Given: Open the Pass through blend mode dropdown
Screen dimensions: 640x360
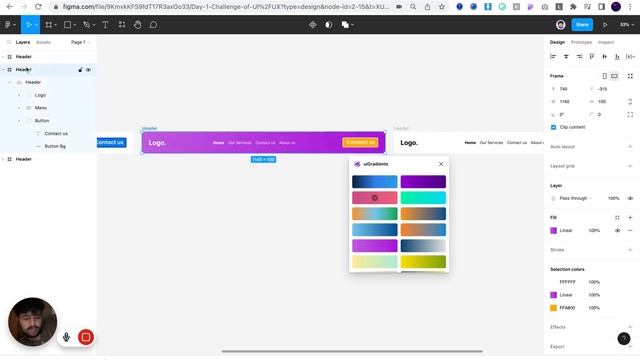Looking at the screenshot, I should point(576,198).
